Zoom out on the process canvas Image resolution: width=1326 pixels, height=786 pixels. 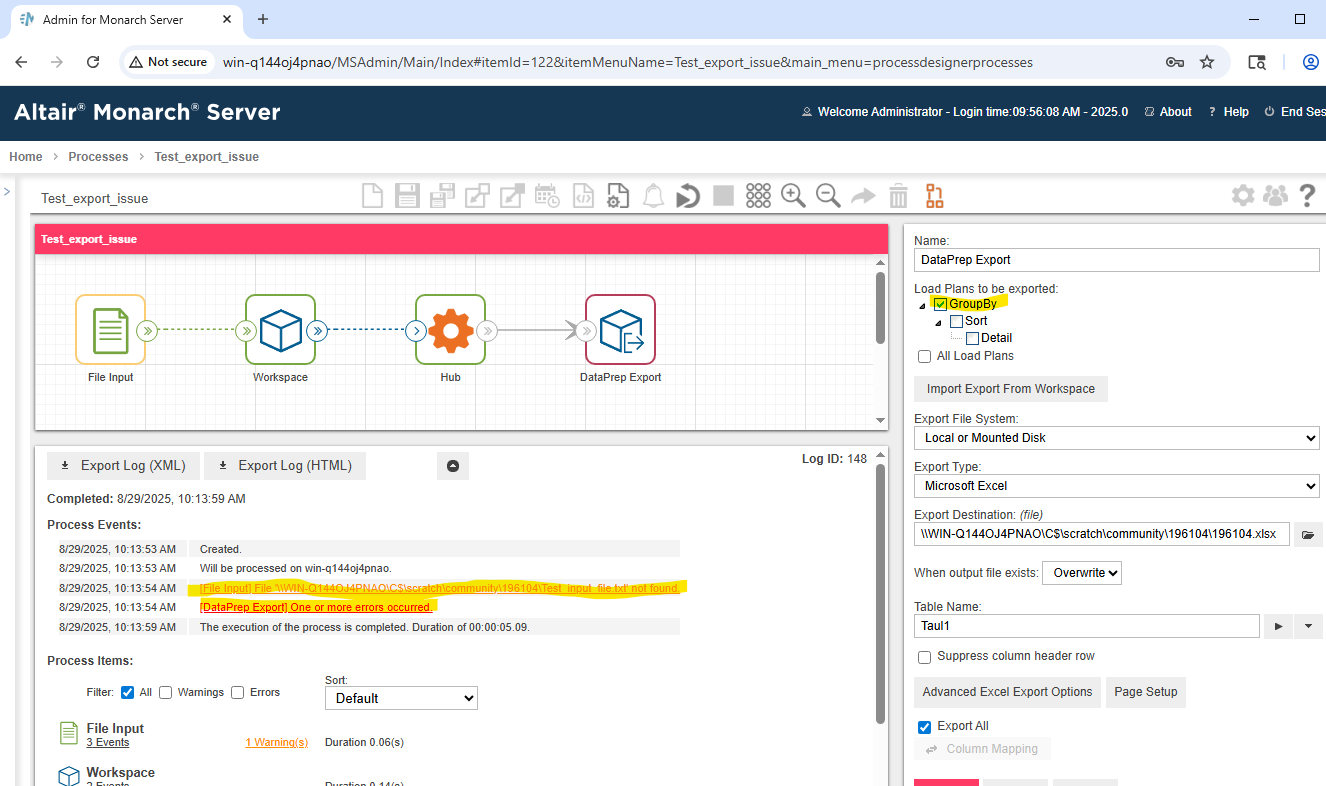point(828,196)
